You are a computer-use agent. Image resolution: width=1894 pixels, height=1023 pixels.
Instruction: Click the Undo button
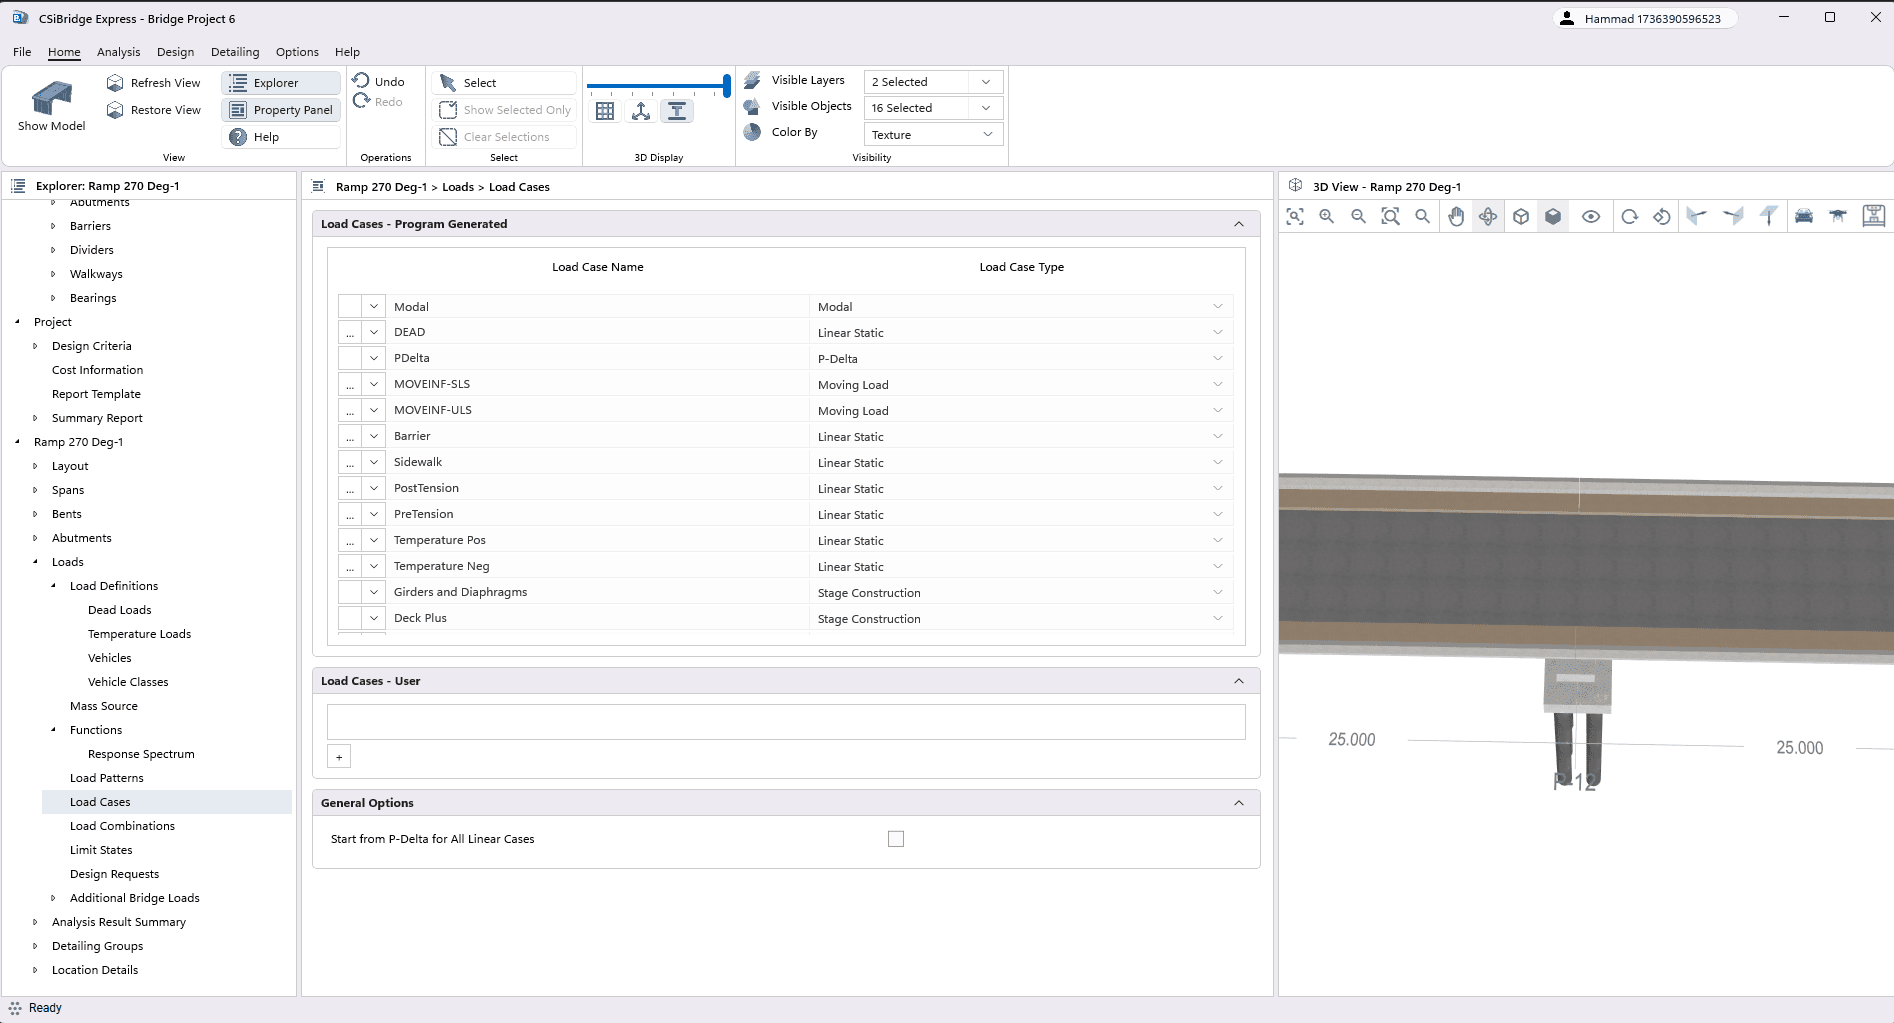[379, 82]
